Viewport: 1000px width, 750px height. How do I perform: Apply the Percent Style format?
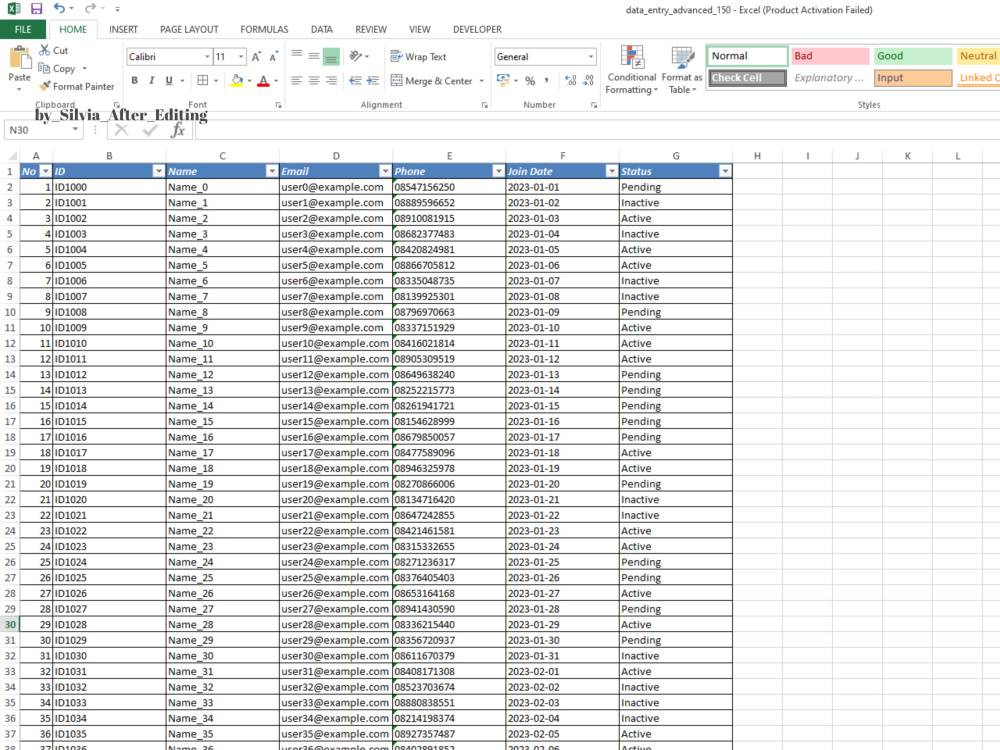coord(530,81)
